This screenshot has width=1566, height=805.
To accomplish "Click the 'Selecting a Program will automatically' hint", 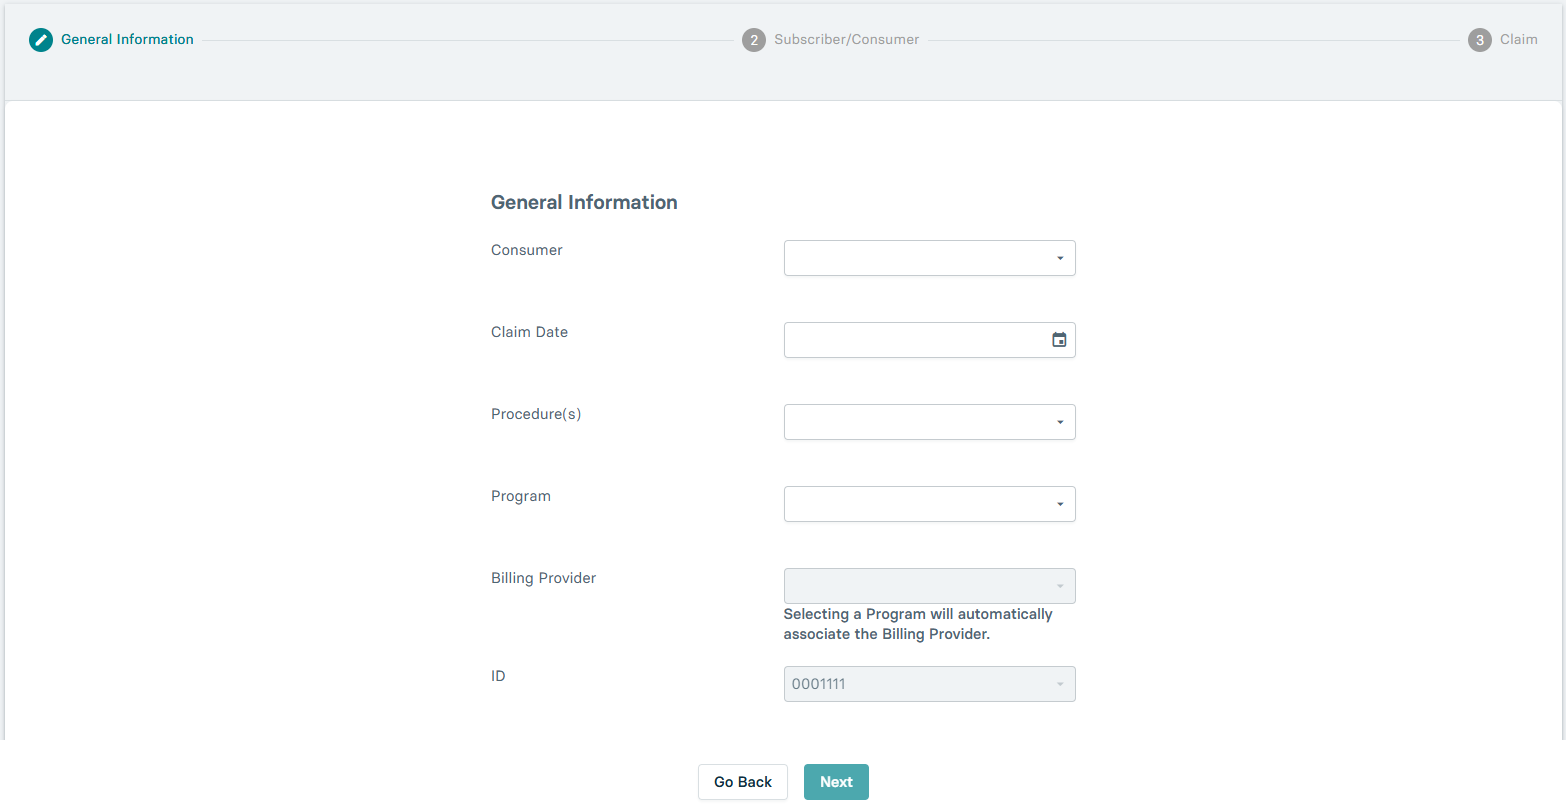I will pos(918,624).
